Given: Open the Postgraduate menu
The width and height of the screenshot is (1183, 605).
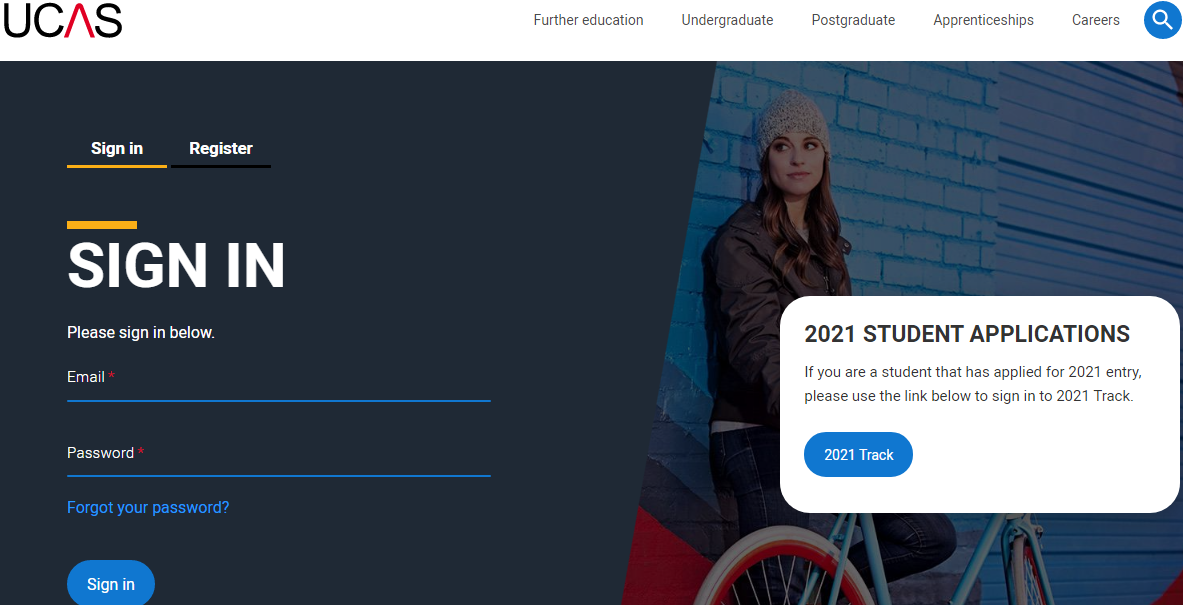Looking at the screenshot, I should 853,20.
